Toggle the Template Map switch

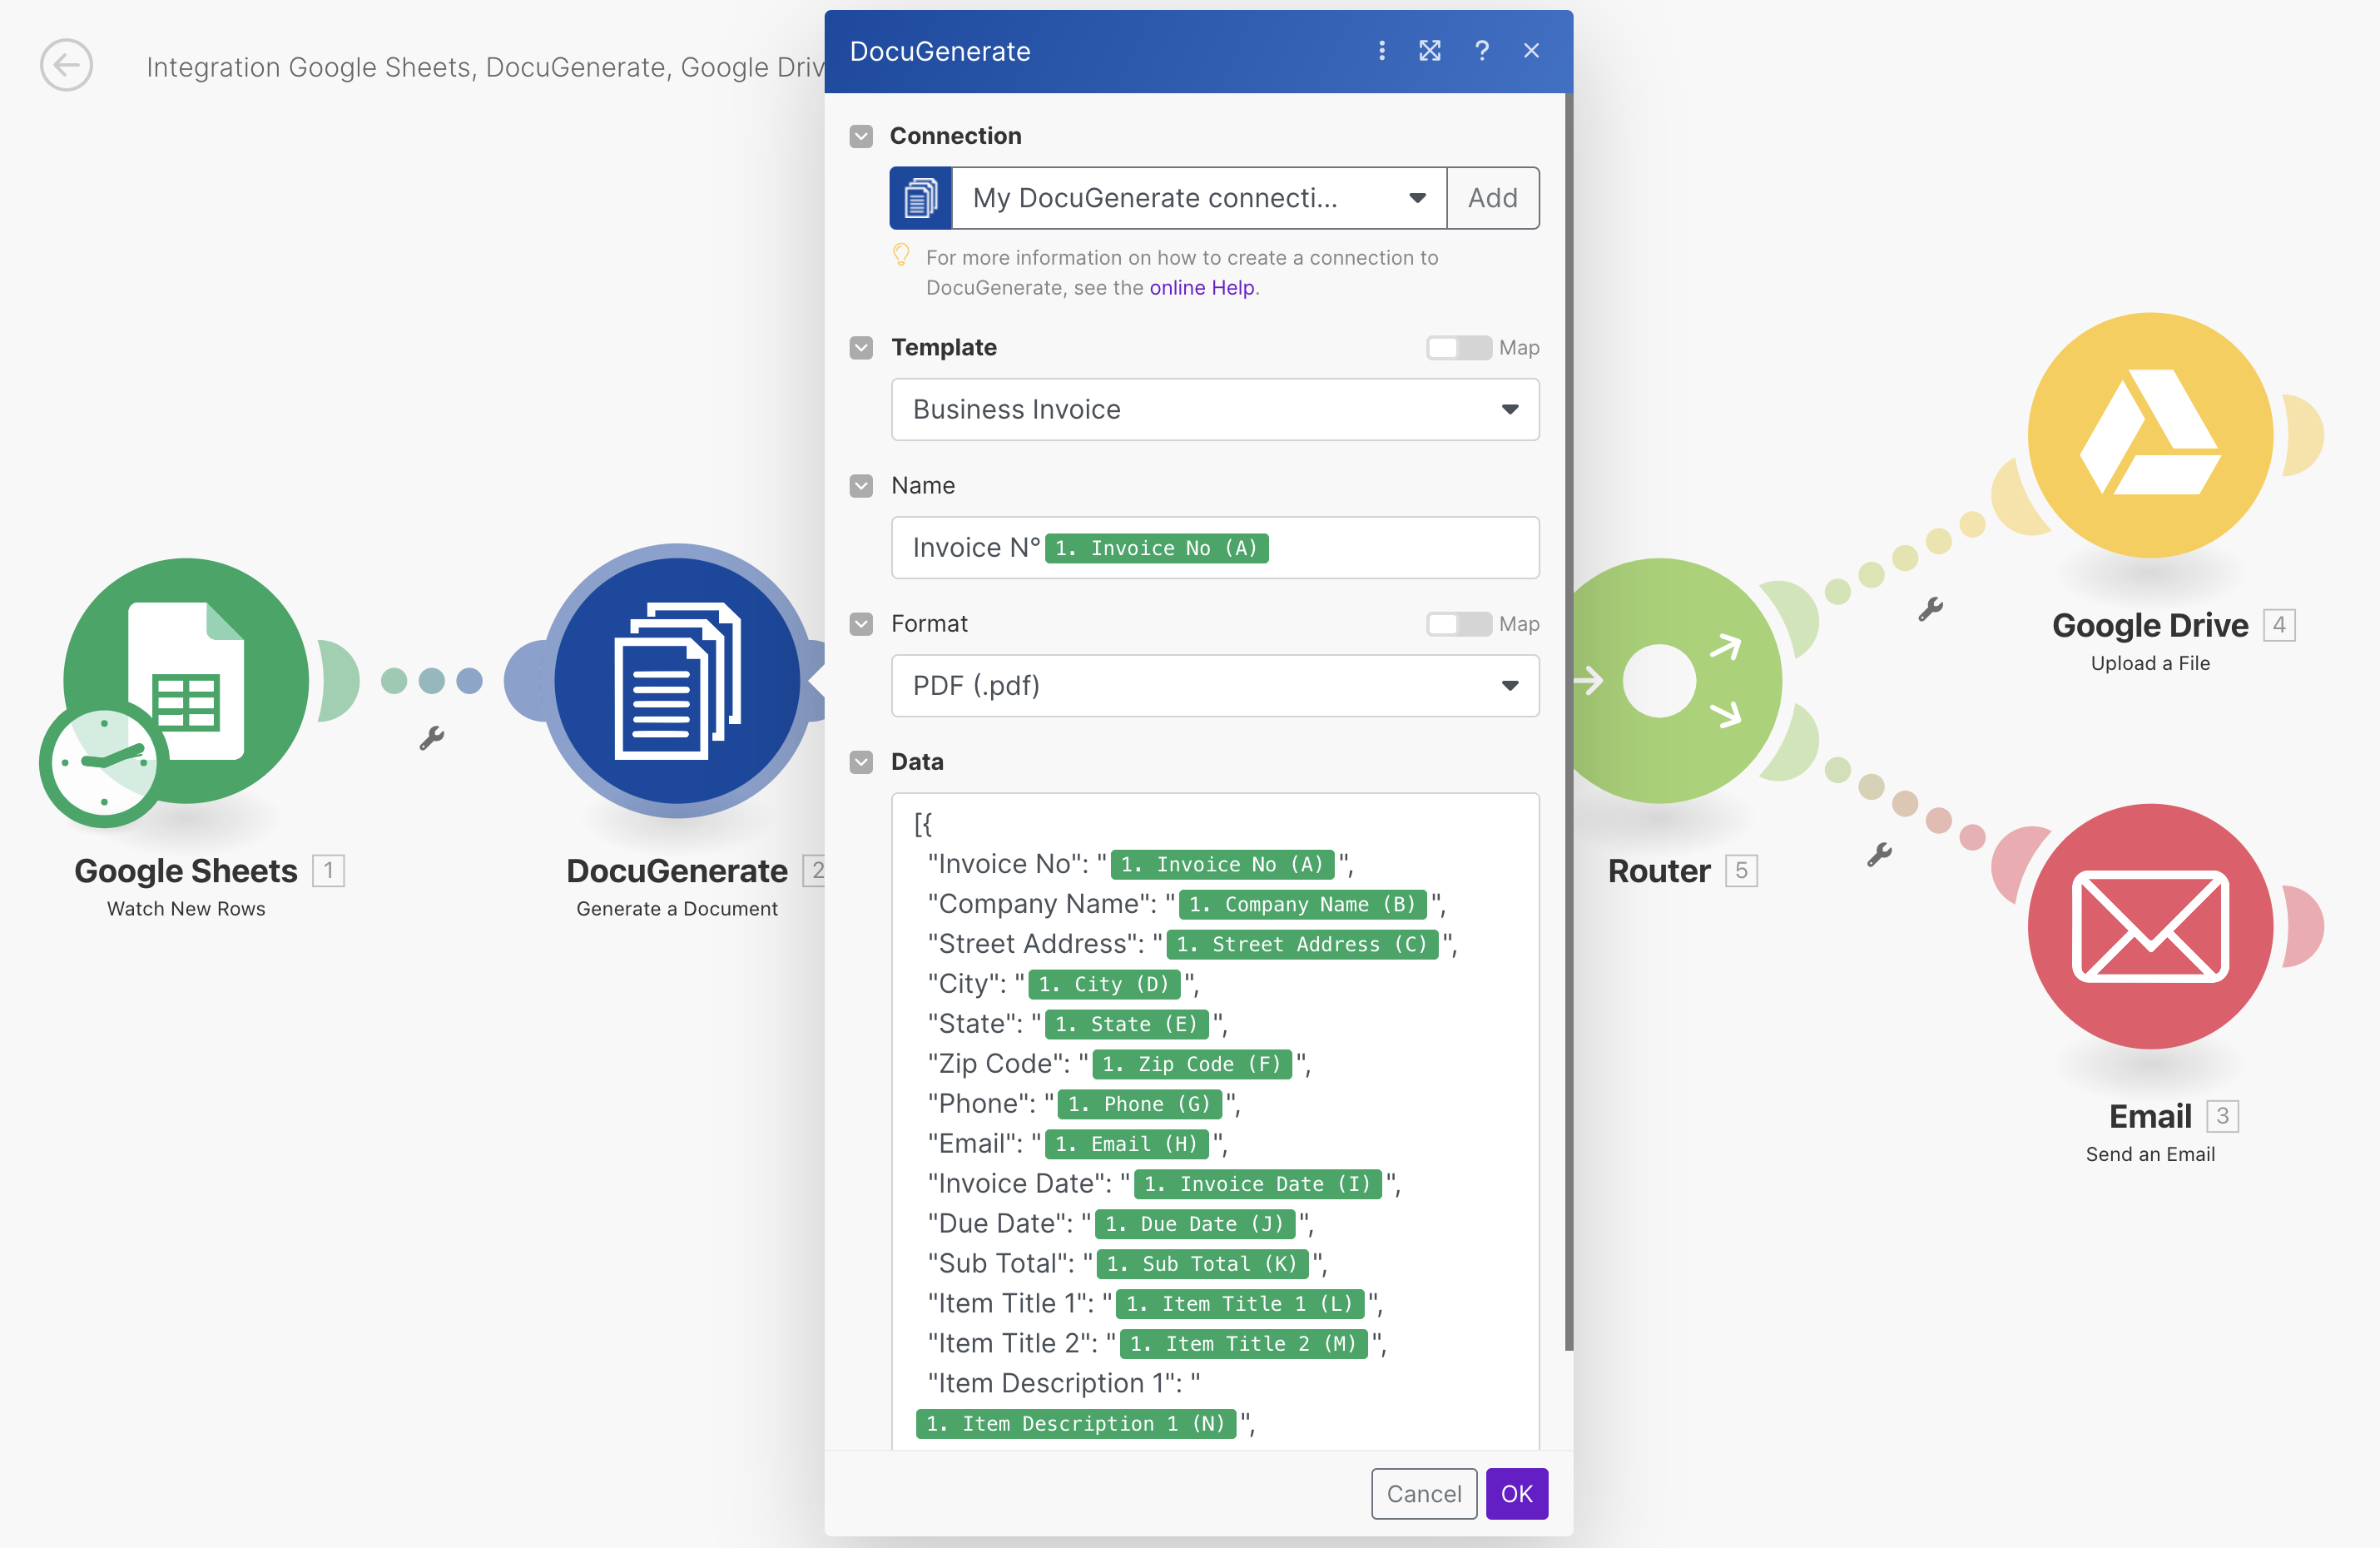click(1458, 348)
